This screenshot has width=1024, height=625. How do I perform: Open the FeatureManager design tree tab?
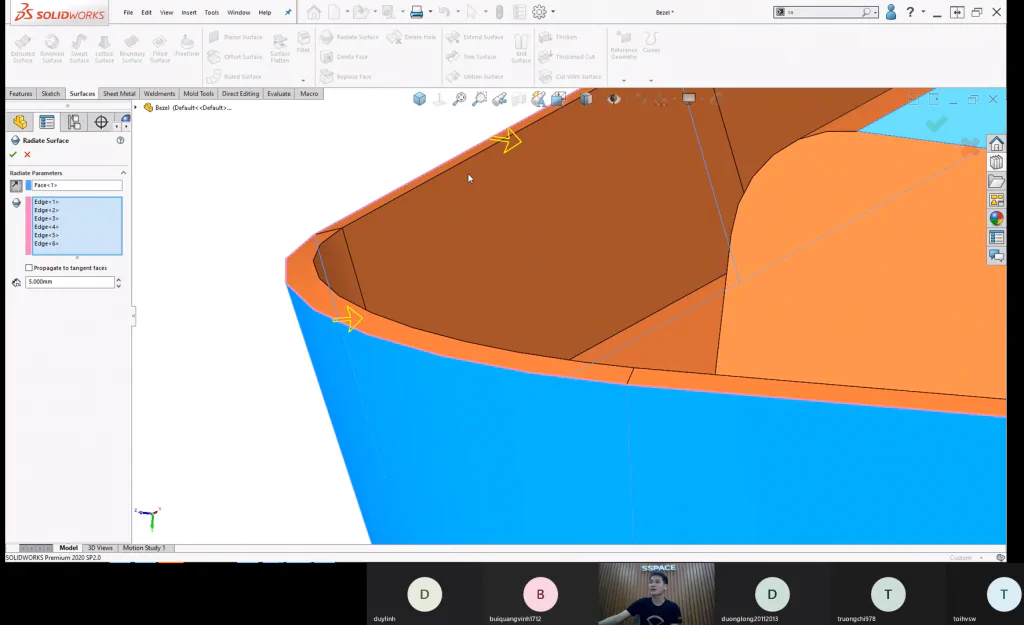(20, 122)
